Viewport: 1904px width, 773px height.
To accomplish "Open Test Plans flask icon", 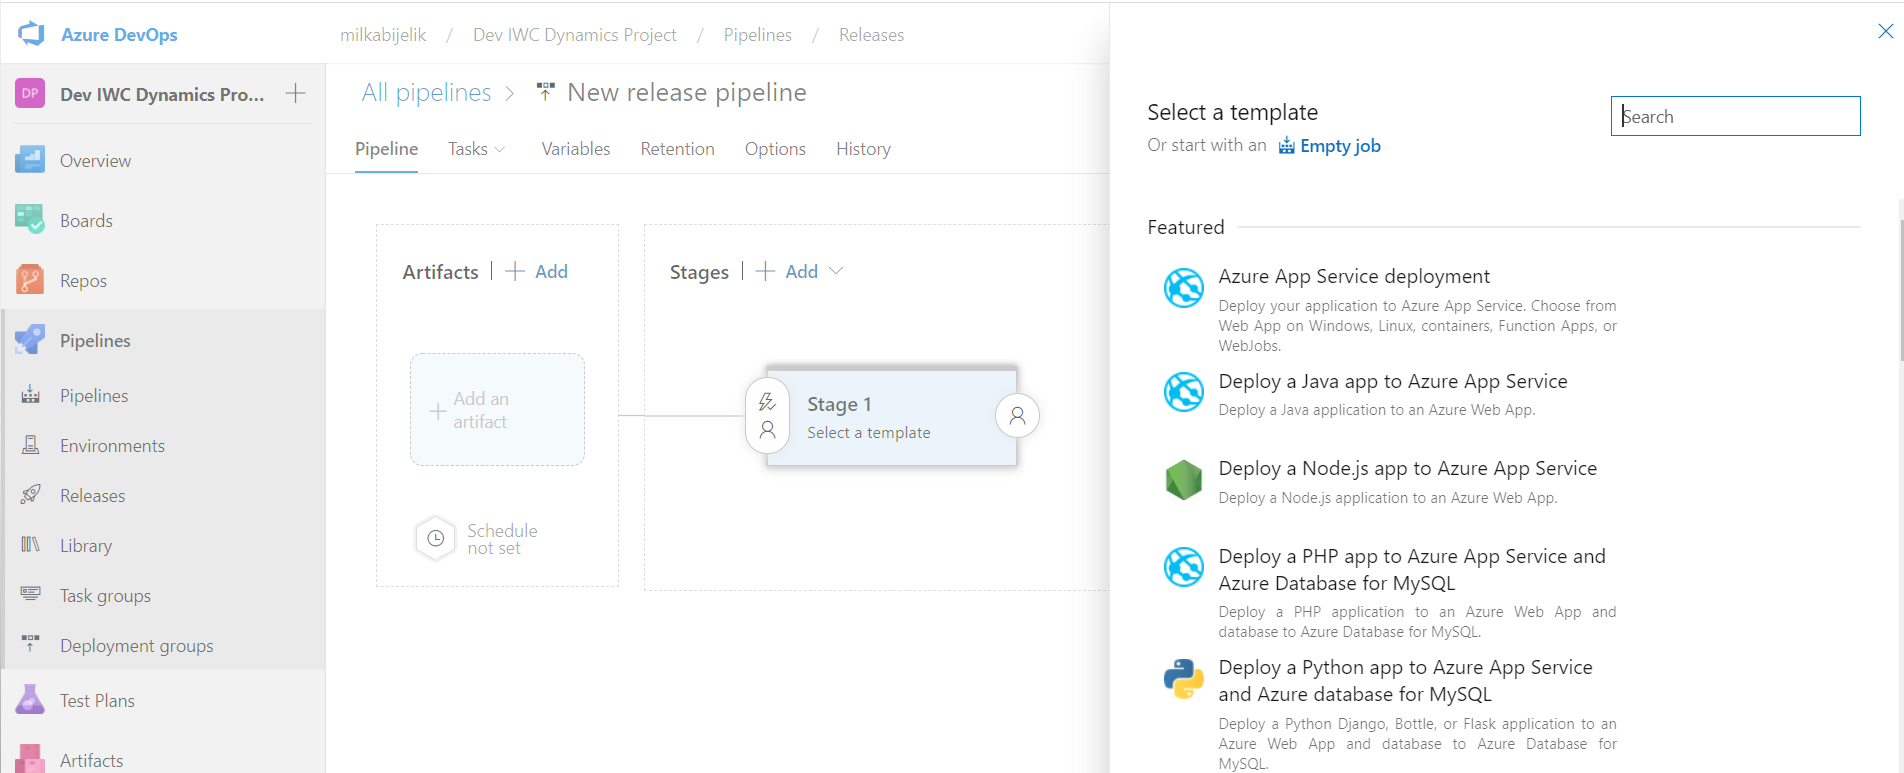I will (x=30, y=700).
